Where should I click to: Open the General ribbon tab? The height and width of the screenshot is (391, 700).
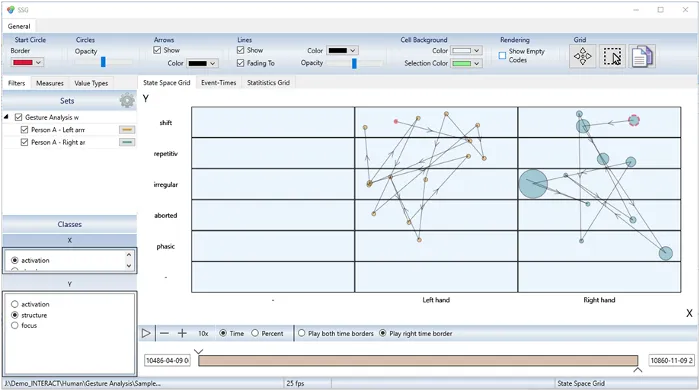(19, 26)
